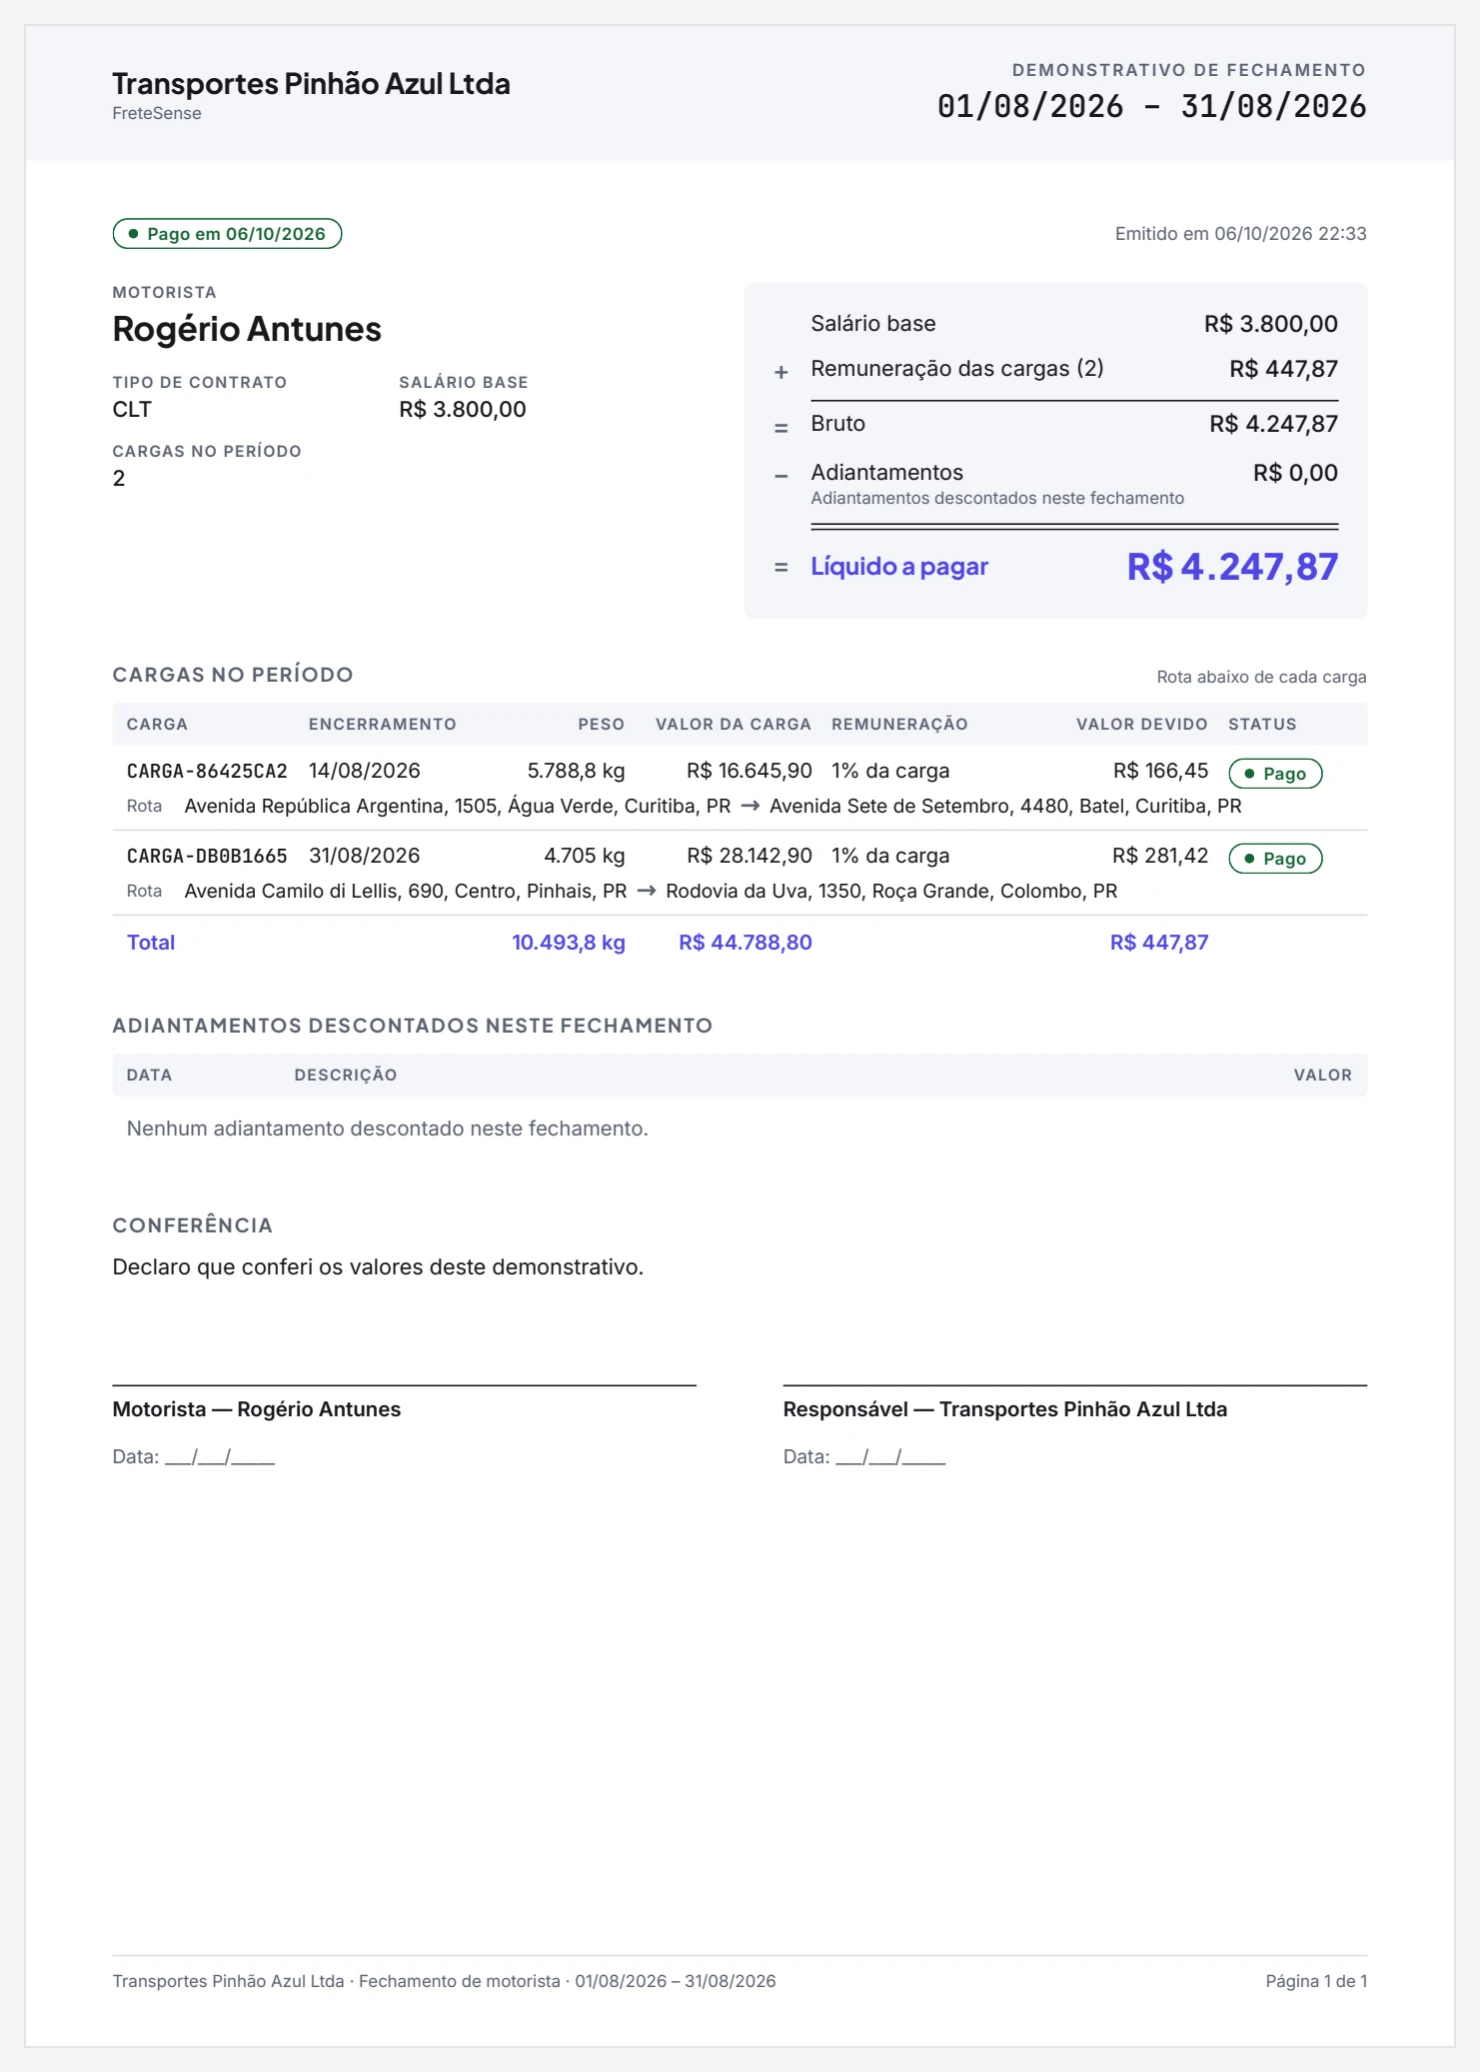Image resolution: width=1480 pixels, height=2072 pixels.
Task: Click the total cargo value "R$ 44.788,80"
Action: pos(745,943)
